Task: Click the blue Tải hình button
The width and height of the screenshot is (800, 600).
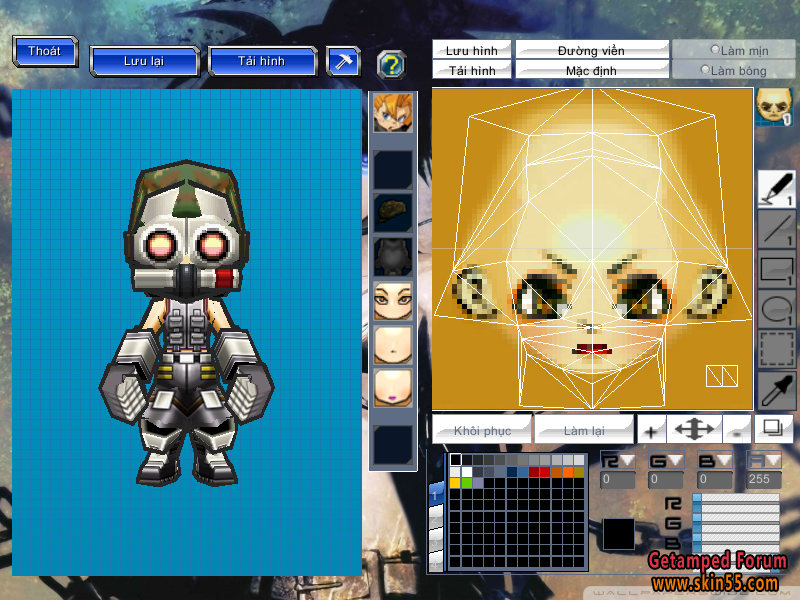Action: coord(262,62)
